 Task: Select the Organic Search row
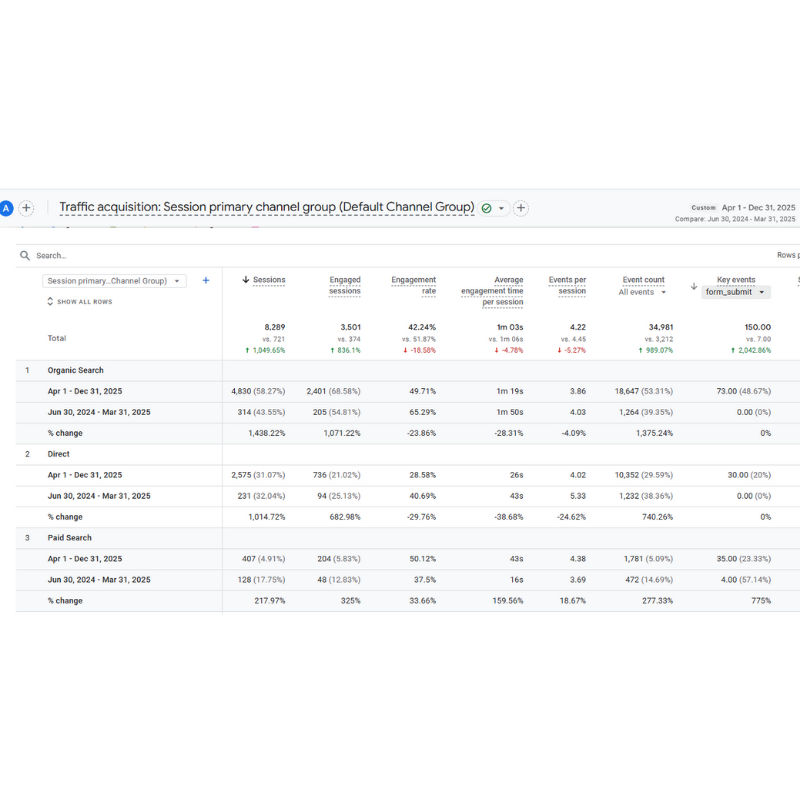point(76,370)
